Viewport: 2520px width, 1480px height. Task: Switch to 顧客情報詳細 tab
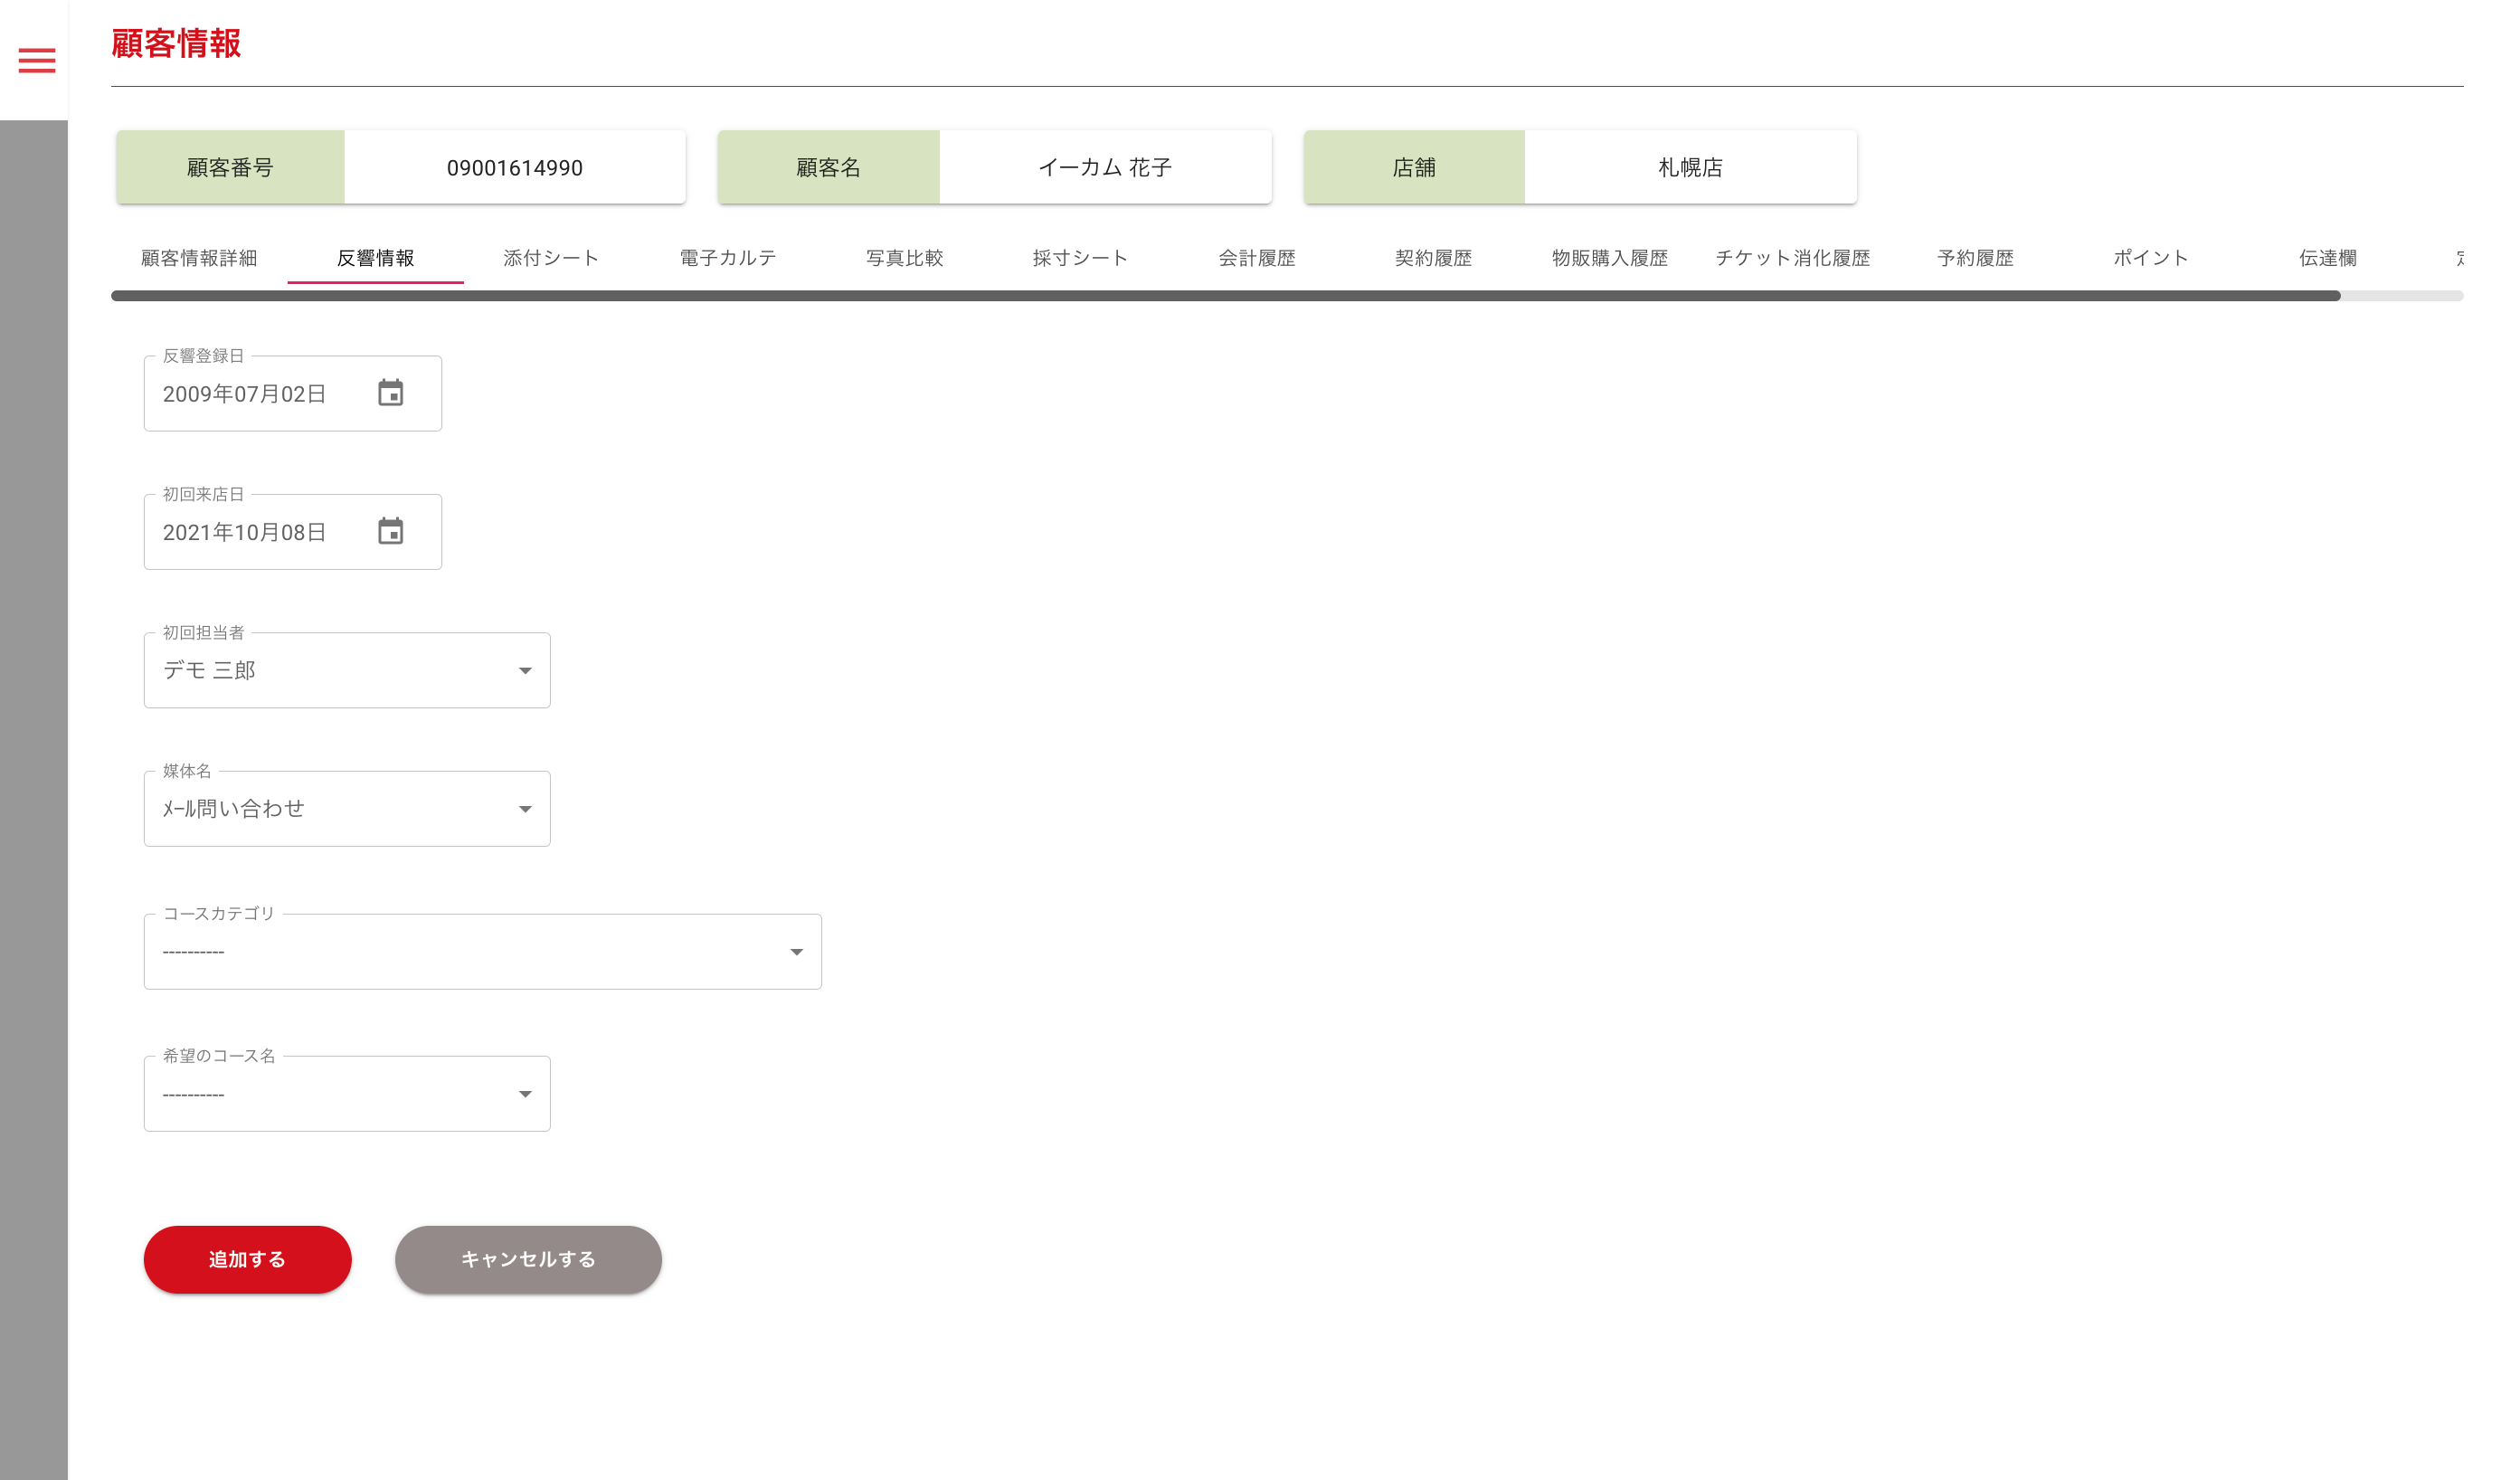point(199,258)
